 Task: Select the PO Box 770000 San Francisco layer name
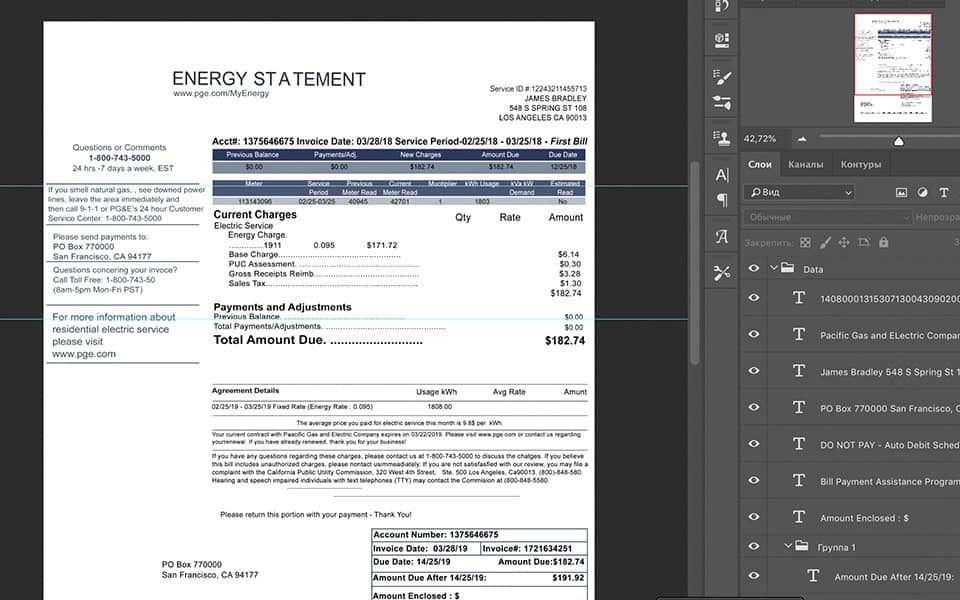click(x=890, y=408)
